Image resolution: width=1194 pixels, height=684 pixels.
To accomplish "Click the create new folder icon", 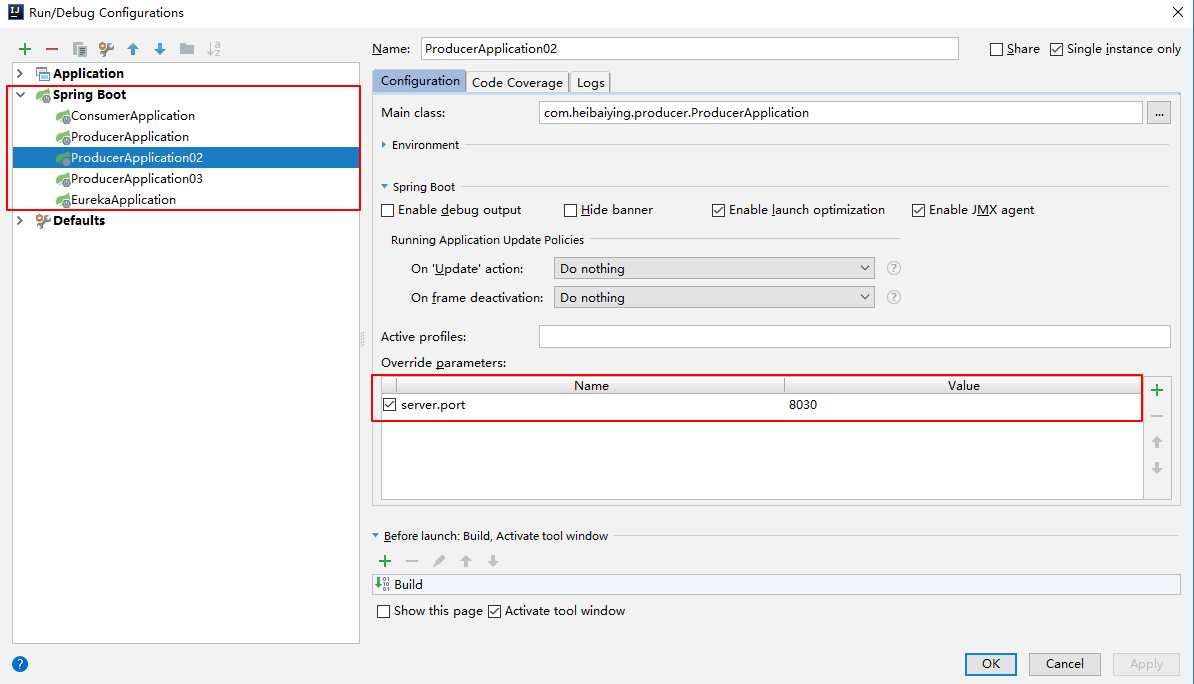I will click(187, 49).
